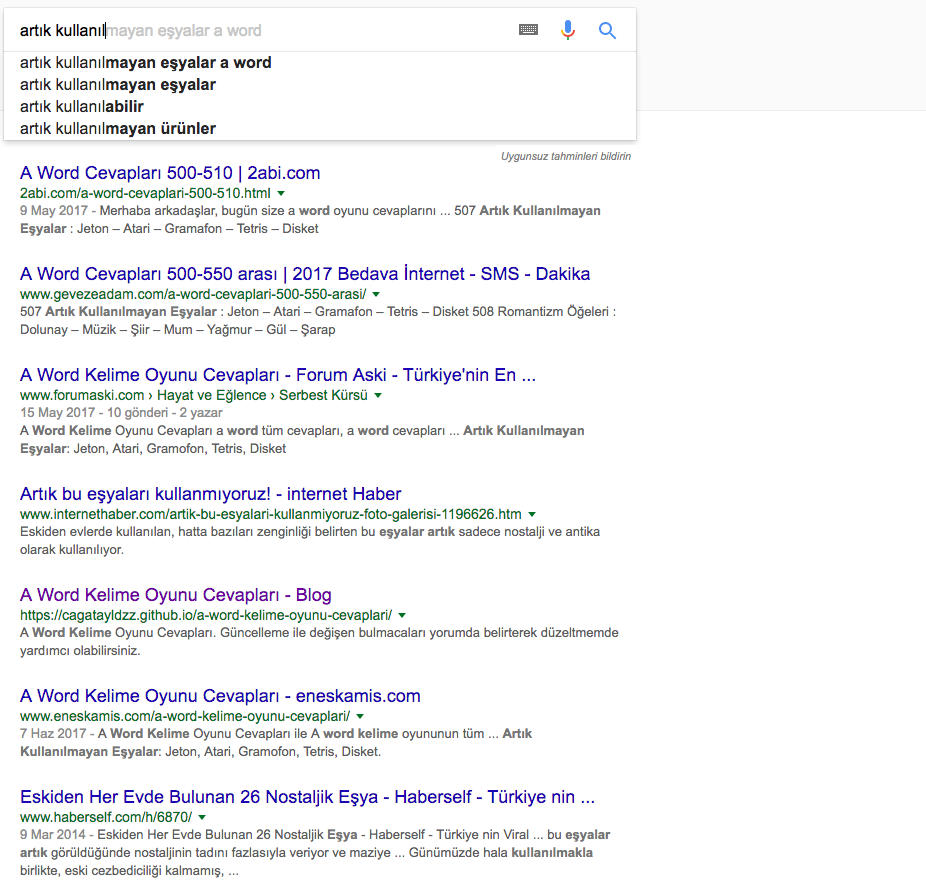Viewport: 926px width, 886px height.
Task: Expand the arrow next to gevezeadam.com URL
Action: tap(376, 294)
